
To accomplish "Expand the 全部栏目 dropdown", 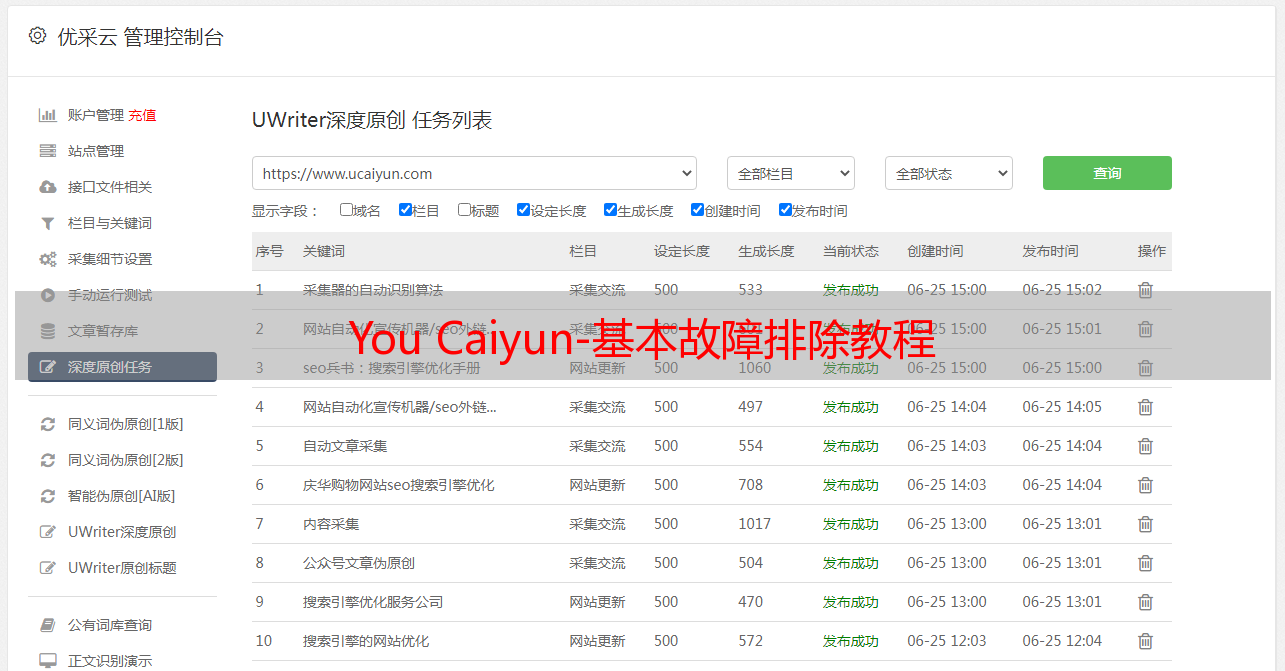I will point(791,173).
